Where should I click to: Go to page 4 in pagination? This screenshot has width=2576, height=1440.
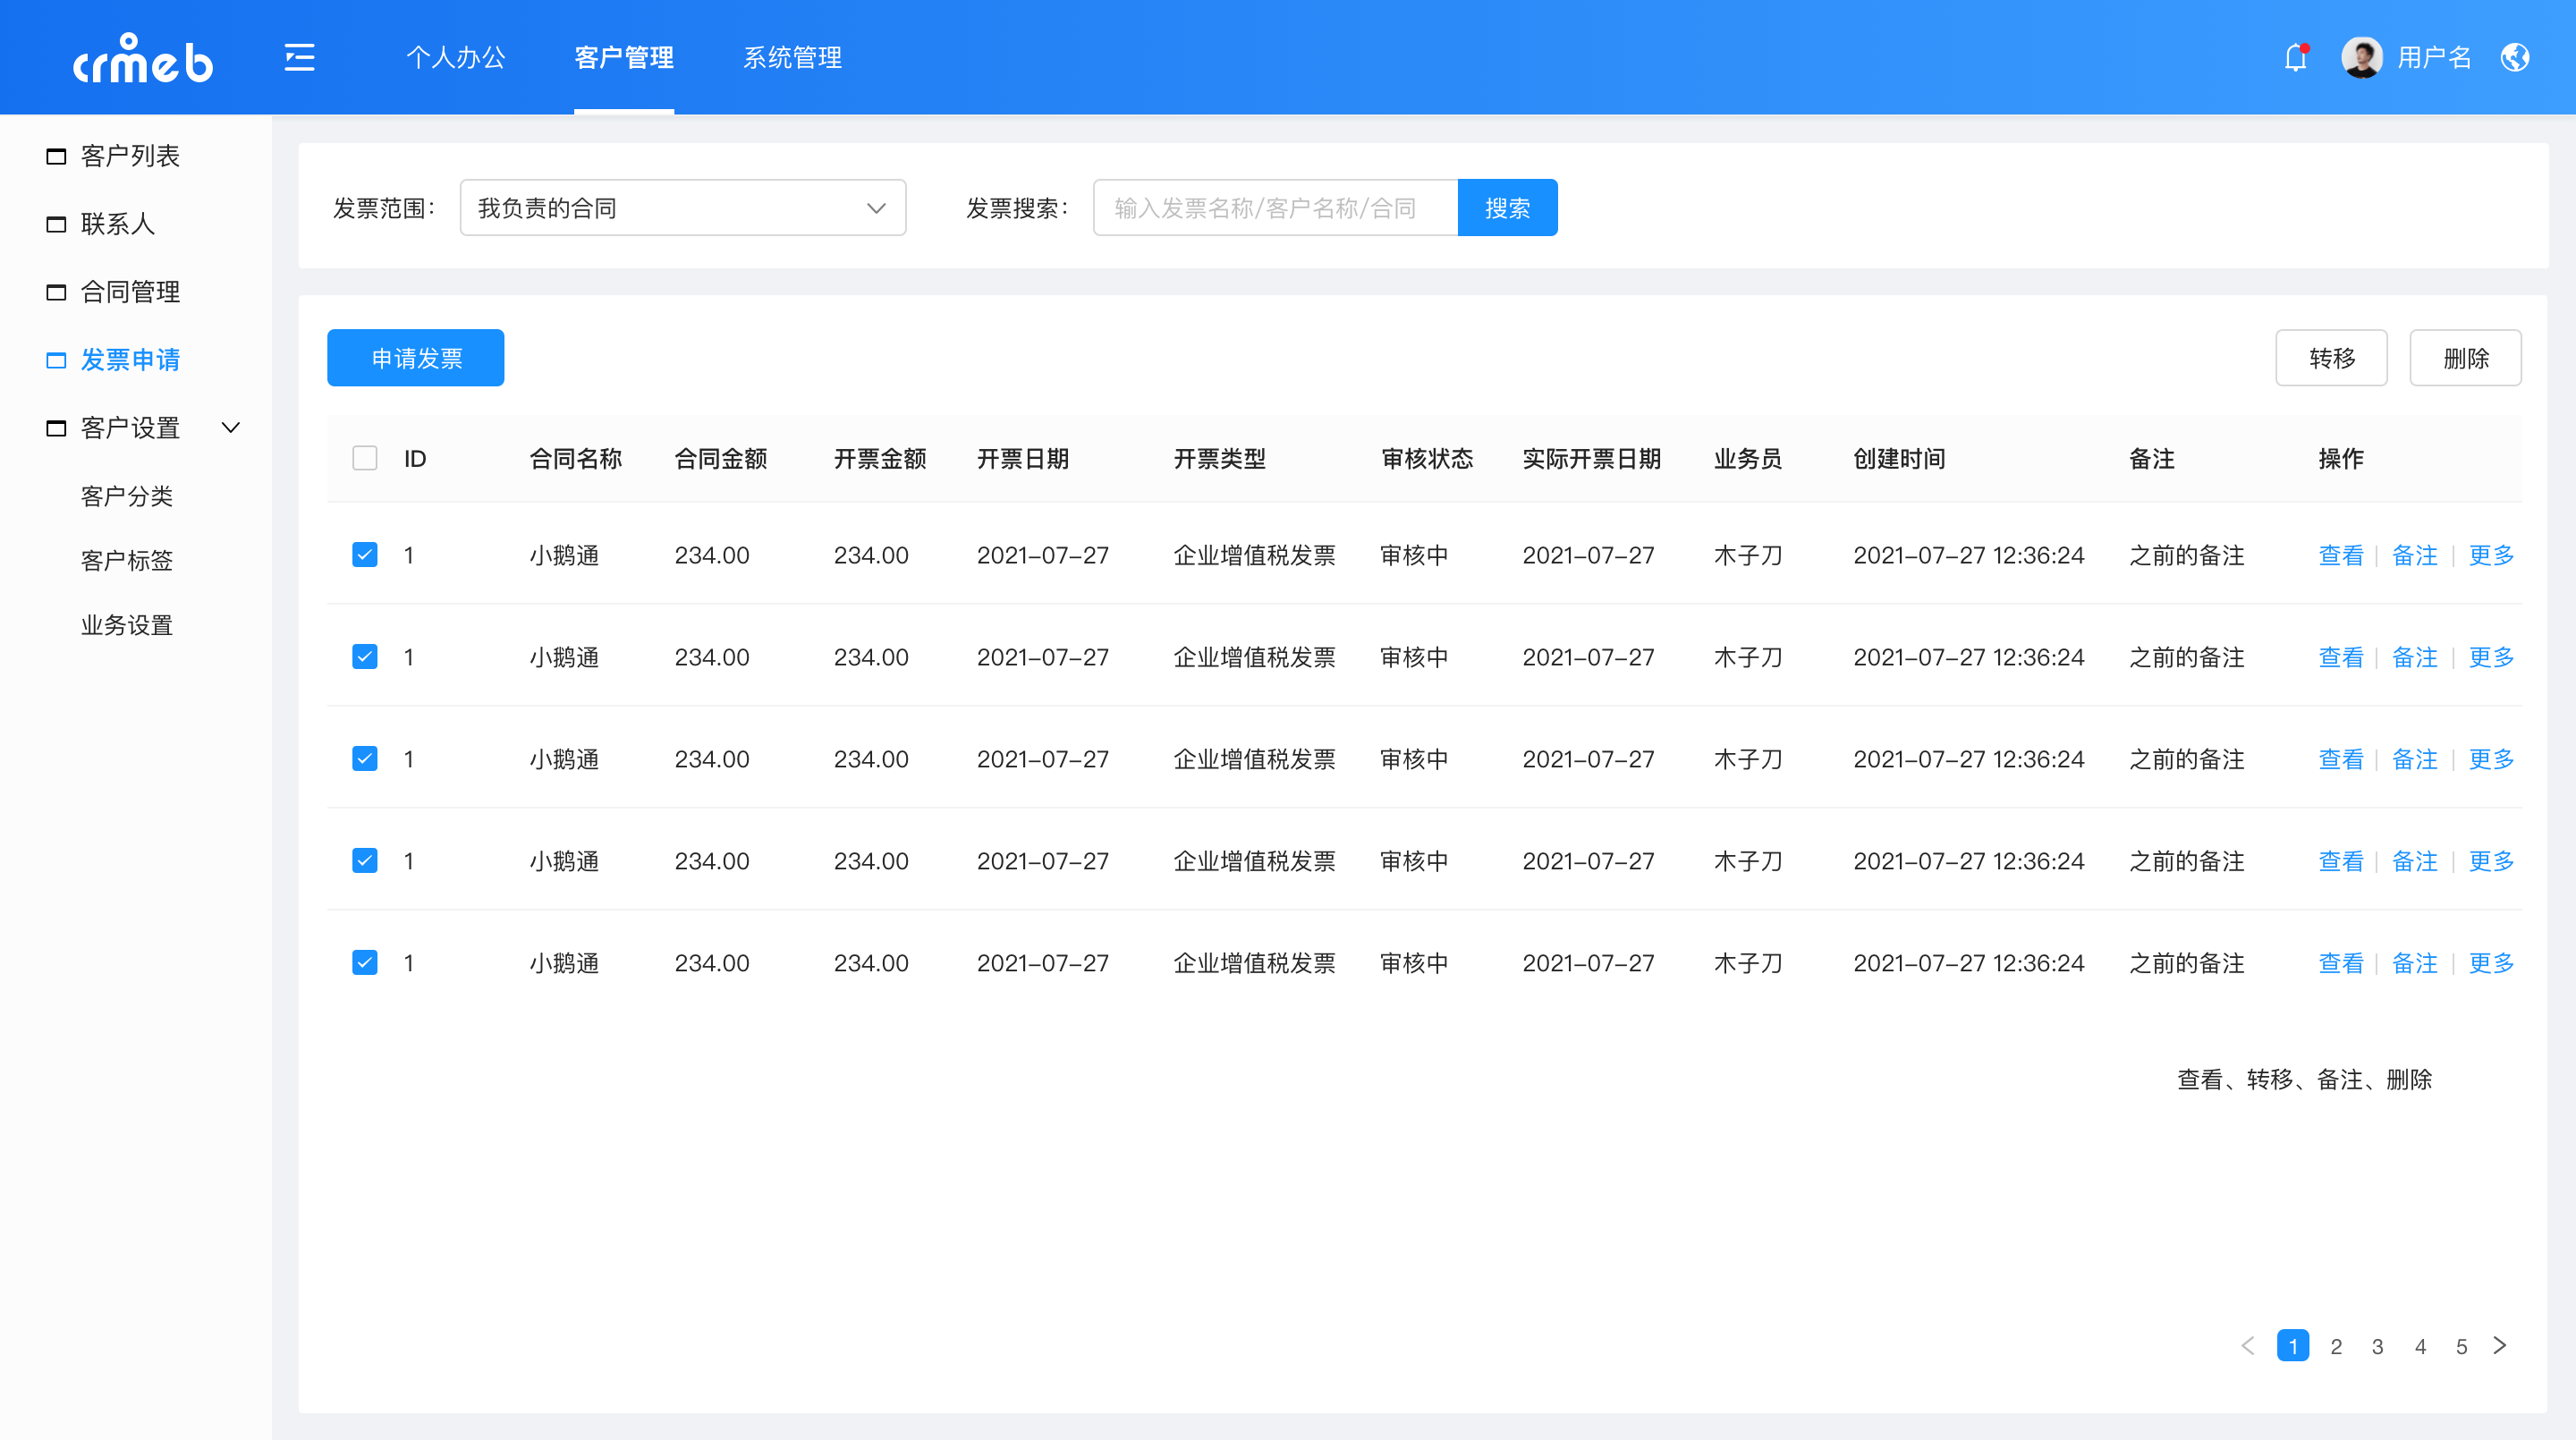pyautogui.click(x=2420, y=1346)
